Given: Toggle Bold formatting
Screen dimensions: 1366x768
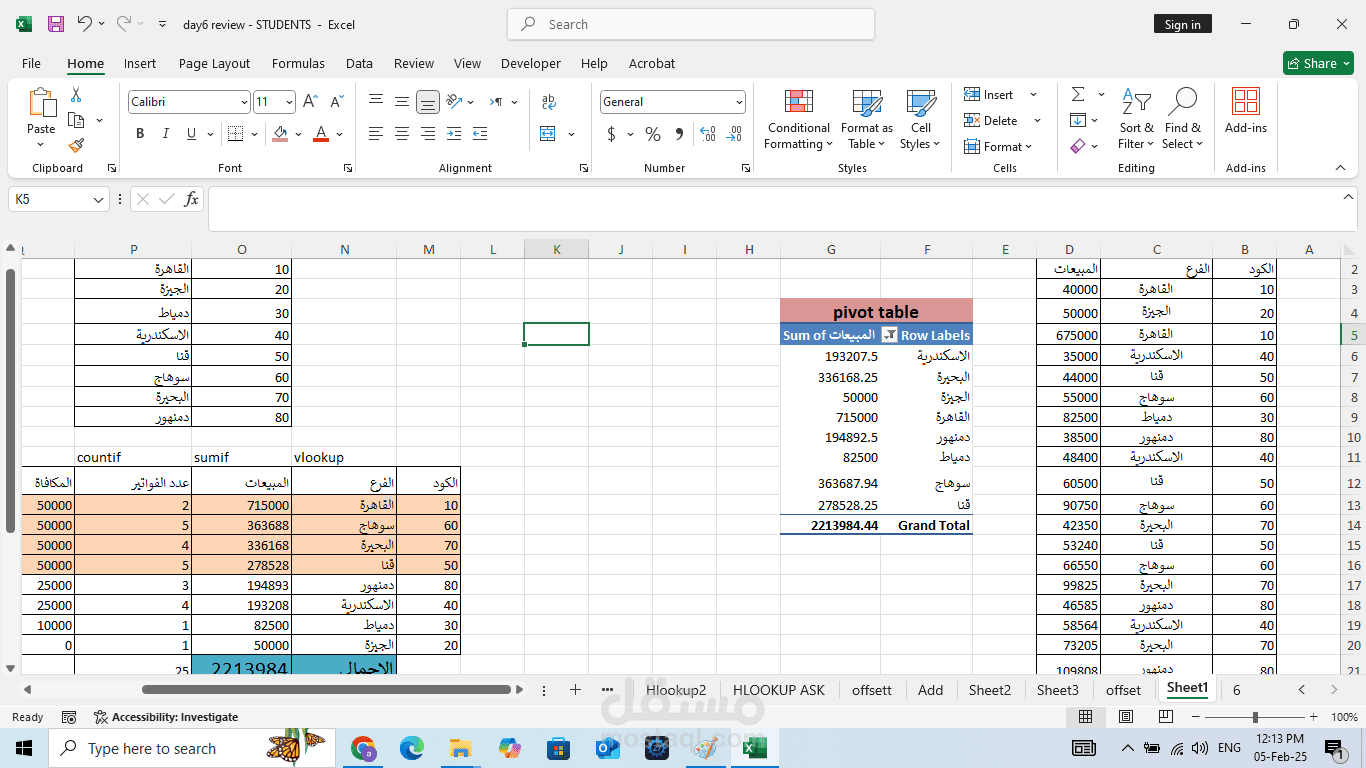Looking at the screenshot, I should point(140,134).
